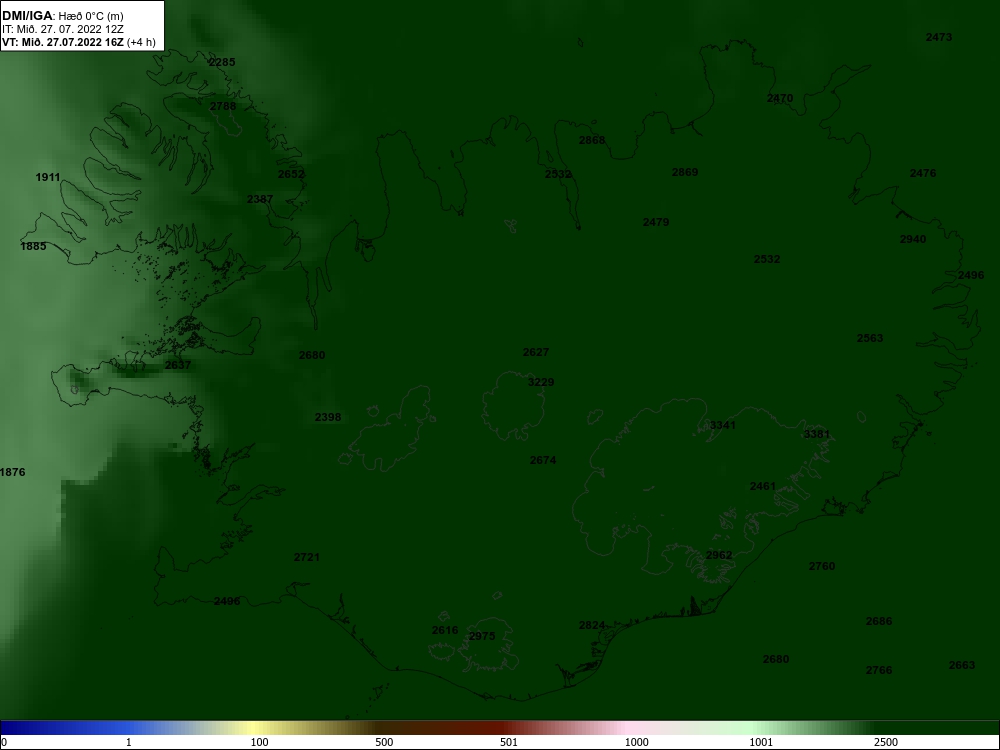Select the 2824 height label
This screenshot has height=750, width=1000.
pos(592,626)
